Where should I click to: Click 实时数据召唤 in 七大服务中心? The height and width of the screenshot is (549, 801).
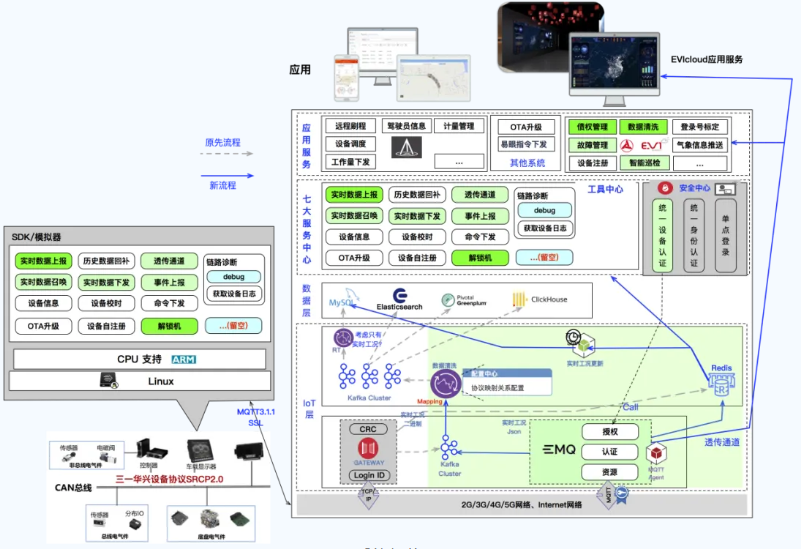354,216
